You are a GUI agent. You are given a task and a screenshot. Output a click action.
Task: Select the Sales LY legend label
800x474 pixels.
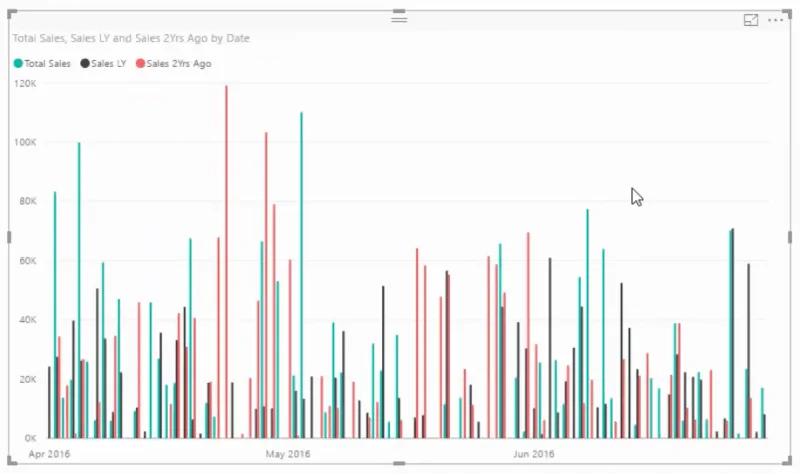[x=109, y=64]
